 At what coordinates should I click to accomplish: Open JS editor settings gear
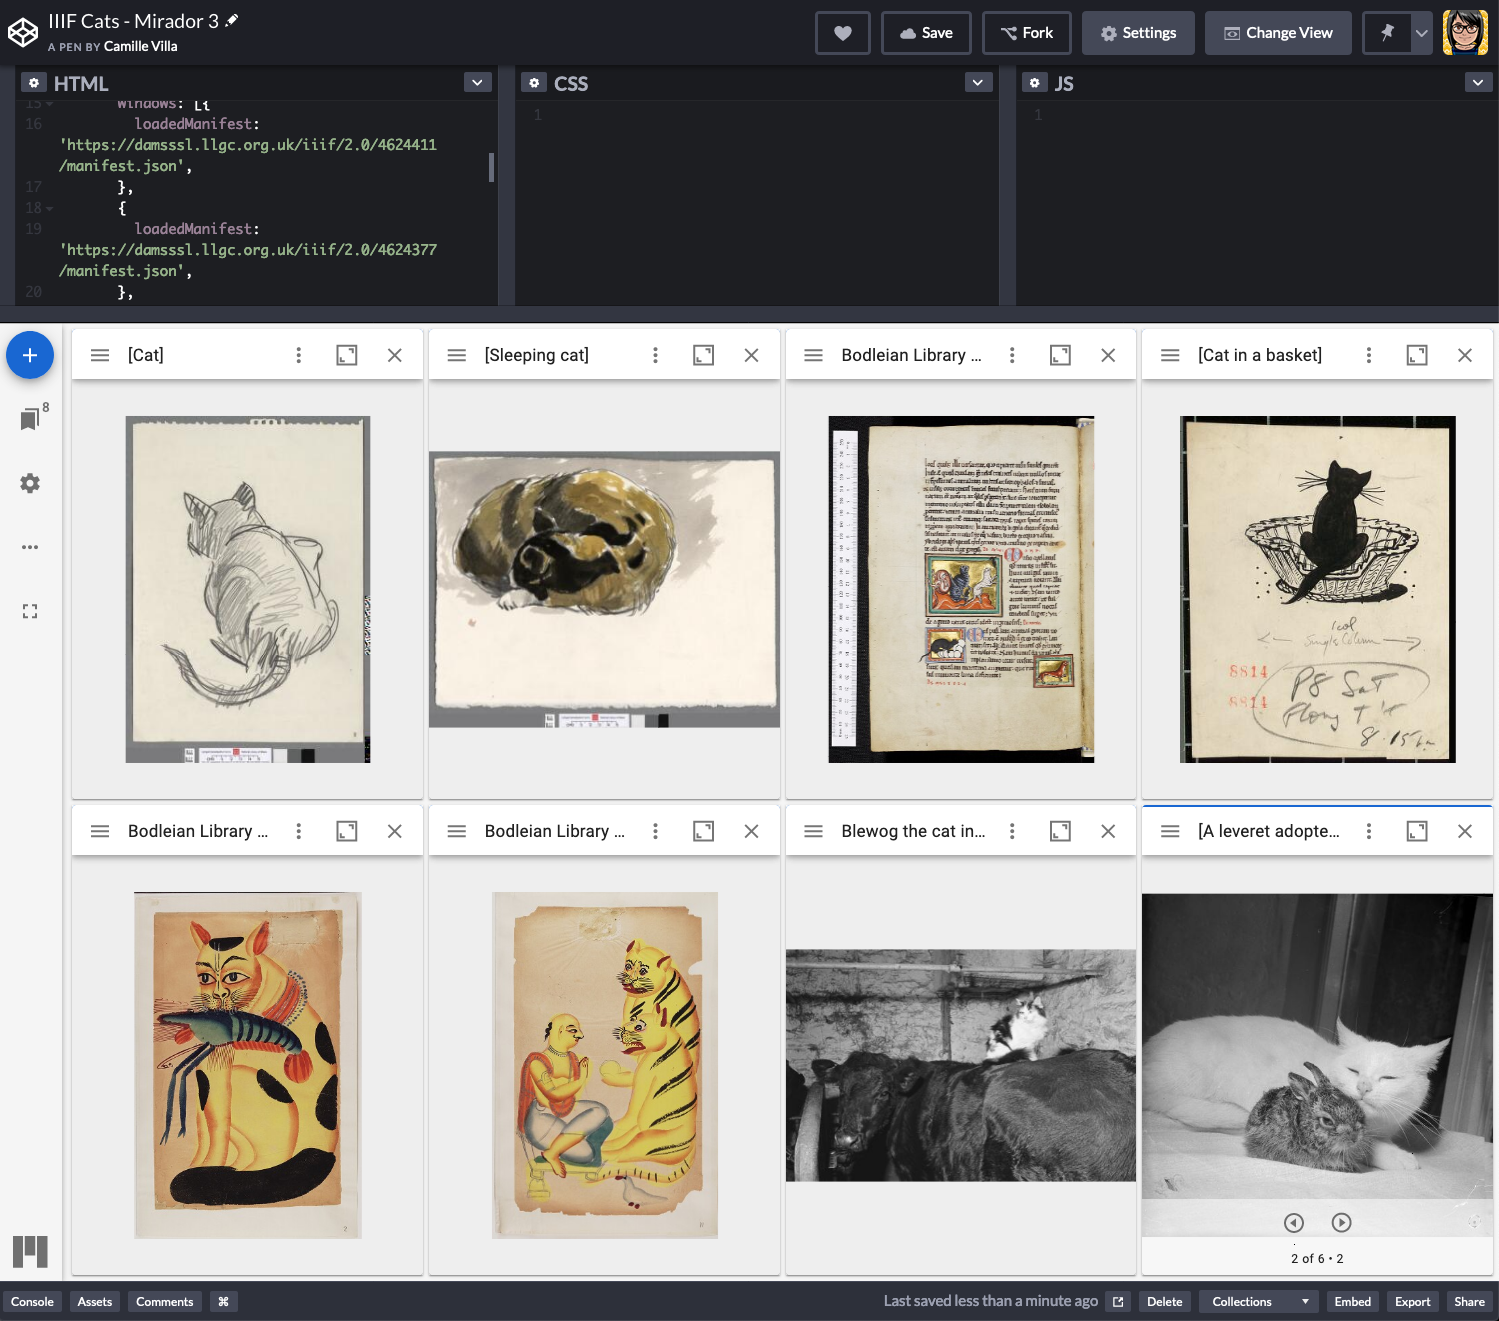1035,83
